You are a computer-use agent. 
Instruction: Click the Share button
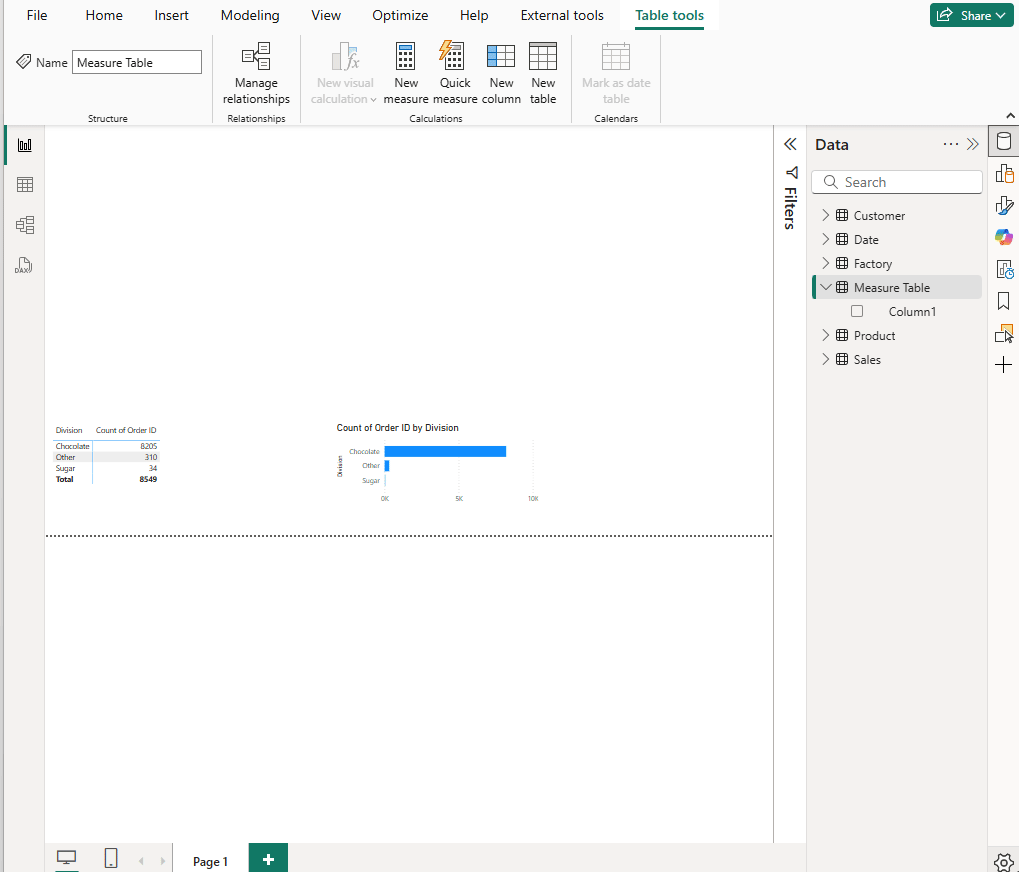coord(972,16)
